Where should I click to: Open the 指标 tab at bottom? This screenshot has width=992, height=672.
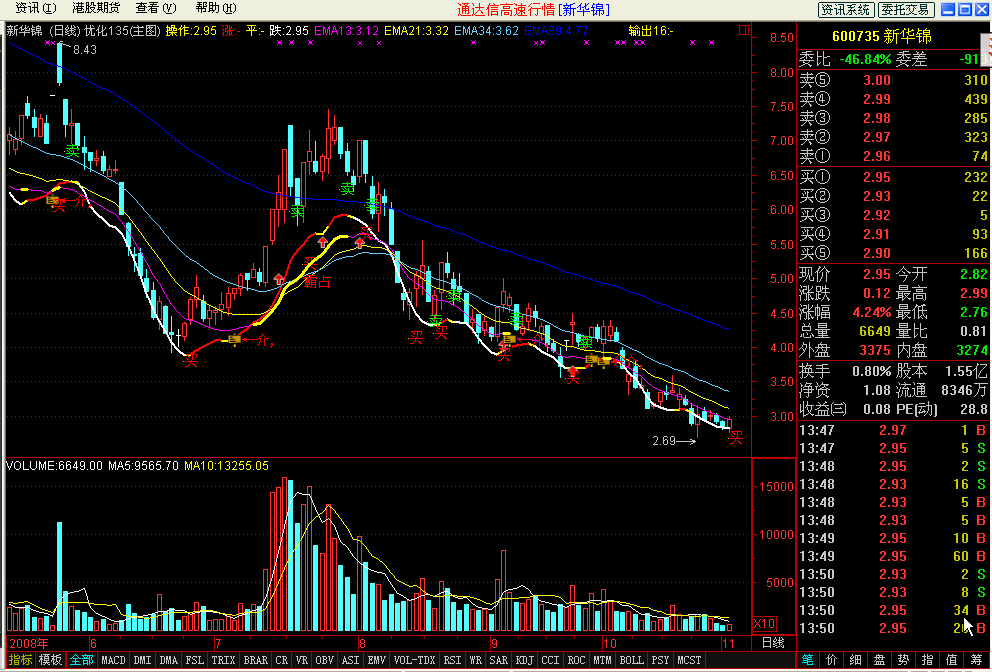click(x=20, y=660)
